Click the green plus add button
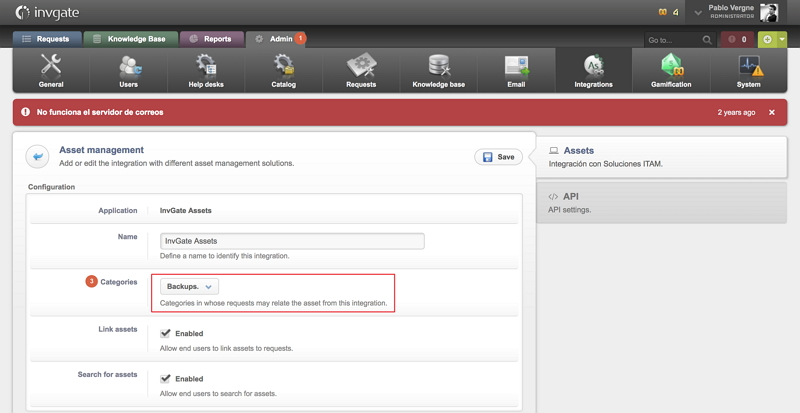The width and height of the screenshot is (800, 413). click(x=768, y=39)
